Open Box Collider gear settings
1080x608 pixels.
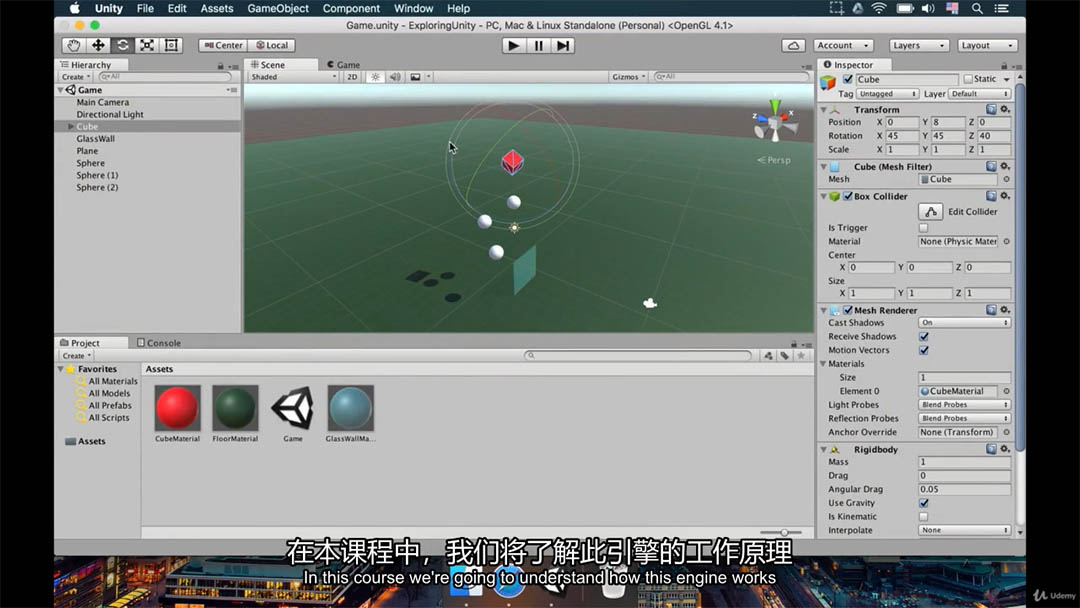click(x=1005, y=196)
